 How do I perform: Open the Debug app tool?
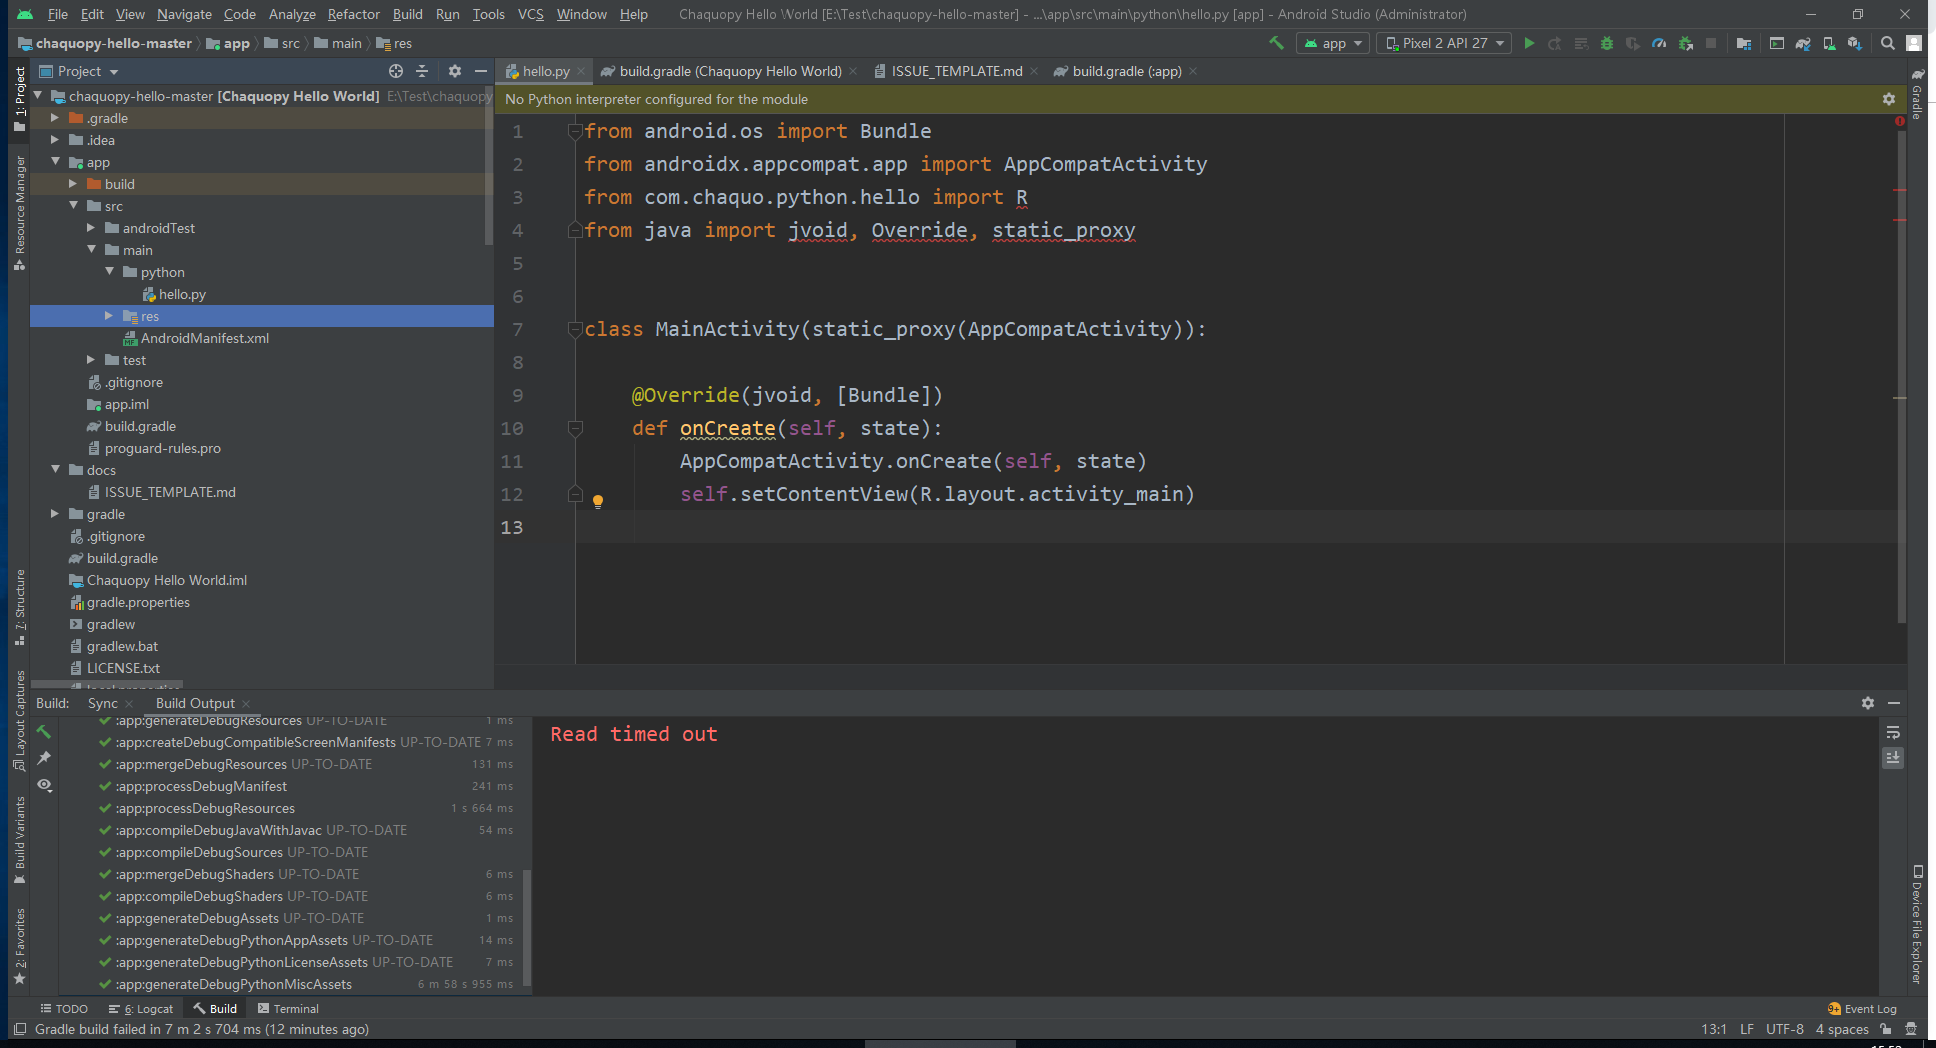[1605, 42]
